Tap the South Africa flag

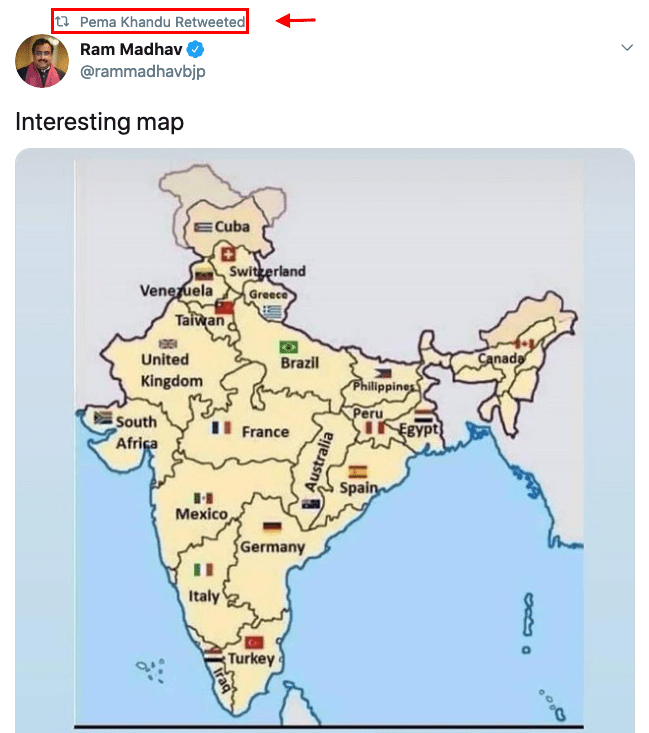coord(102,417)
